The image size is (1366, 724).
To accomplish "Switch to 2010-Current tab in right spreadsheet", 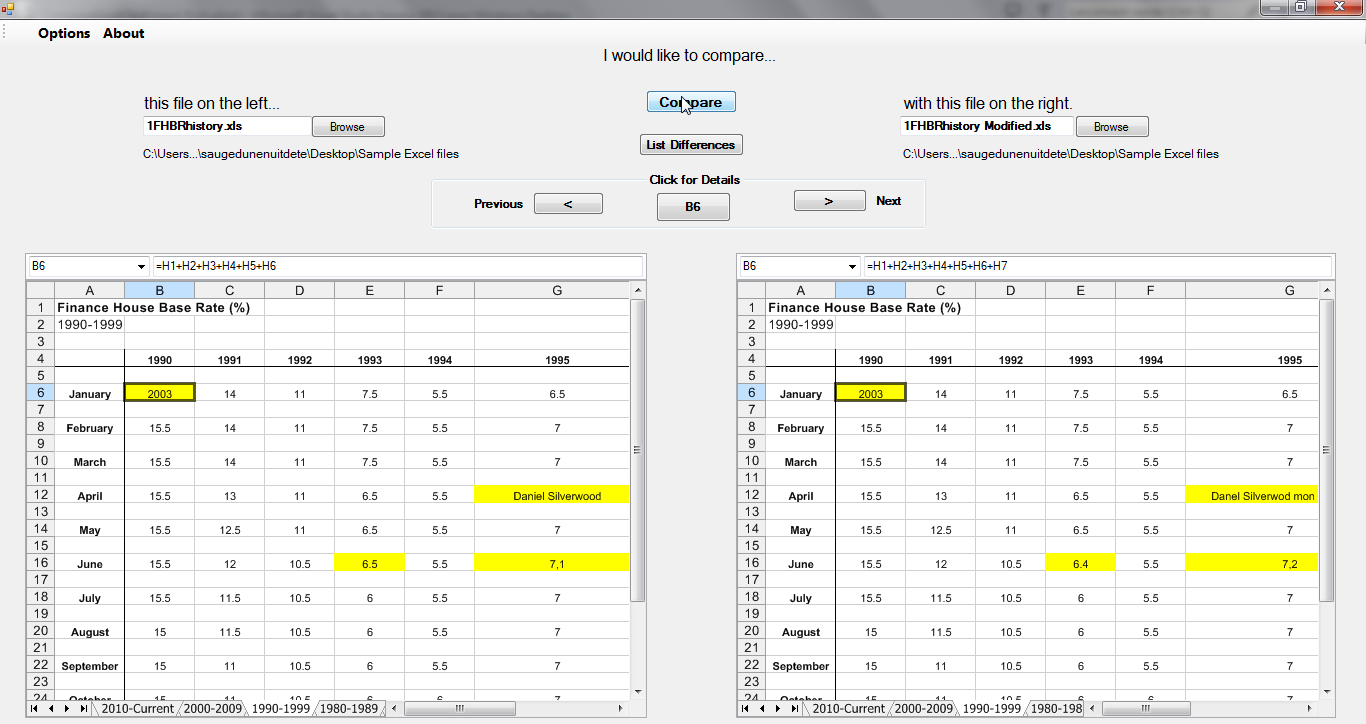I will click(x=848, y=708).
